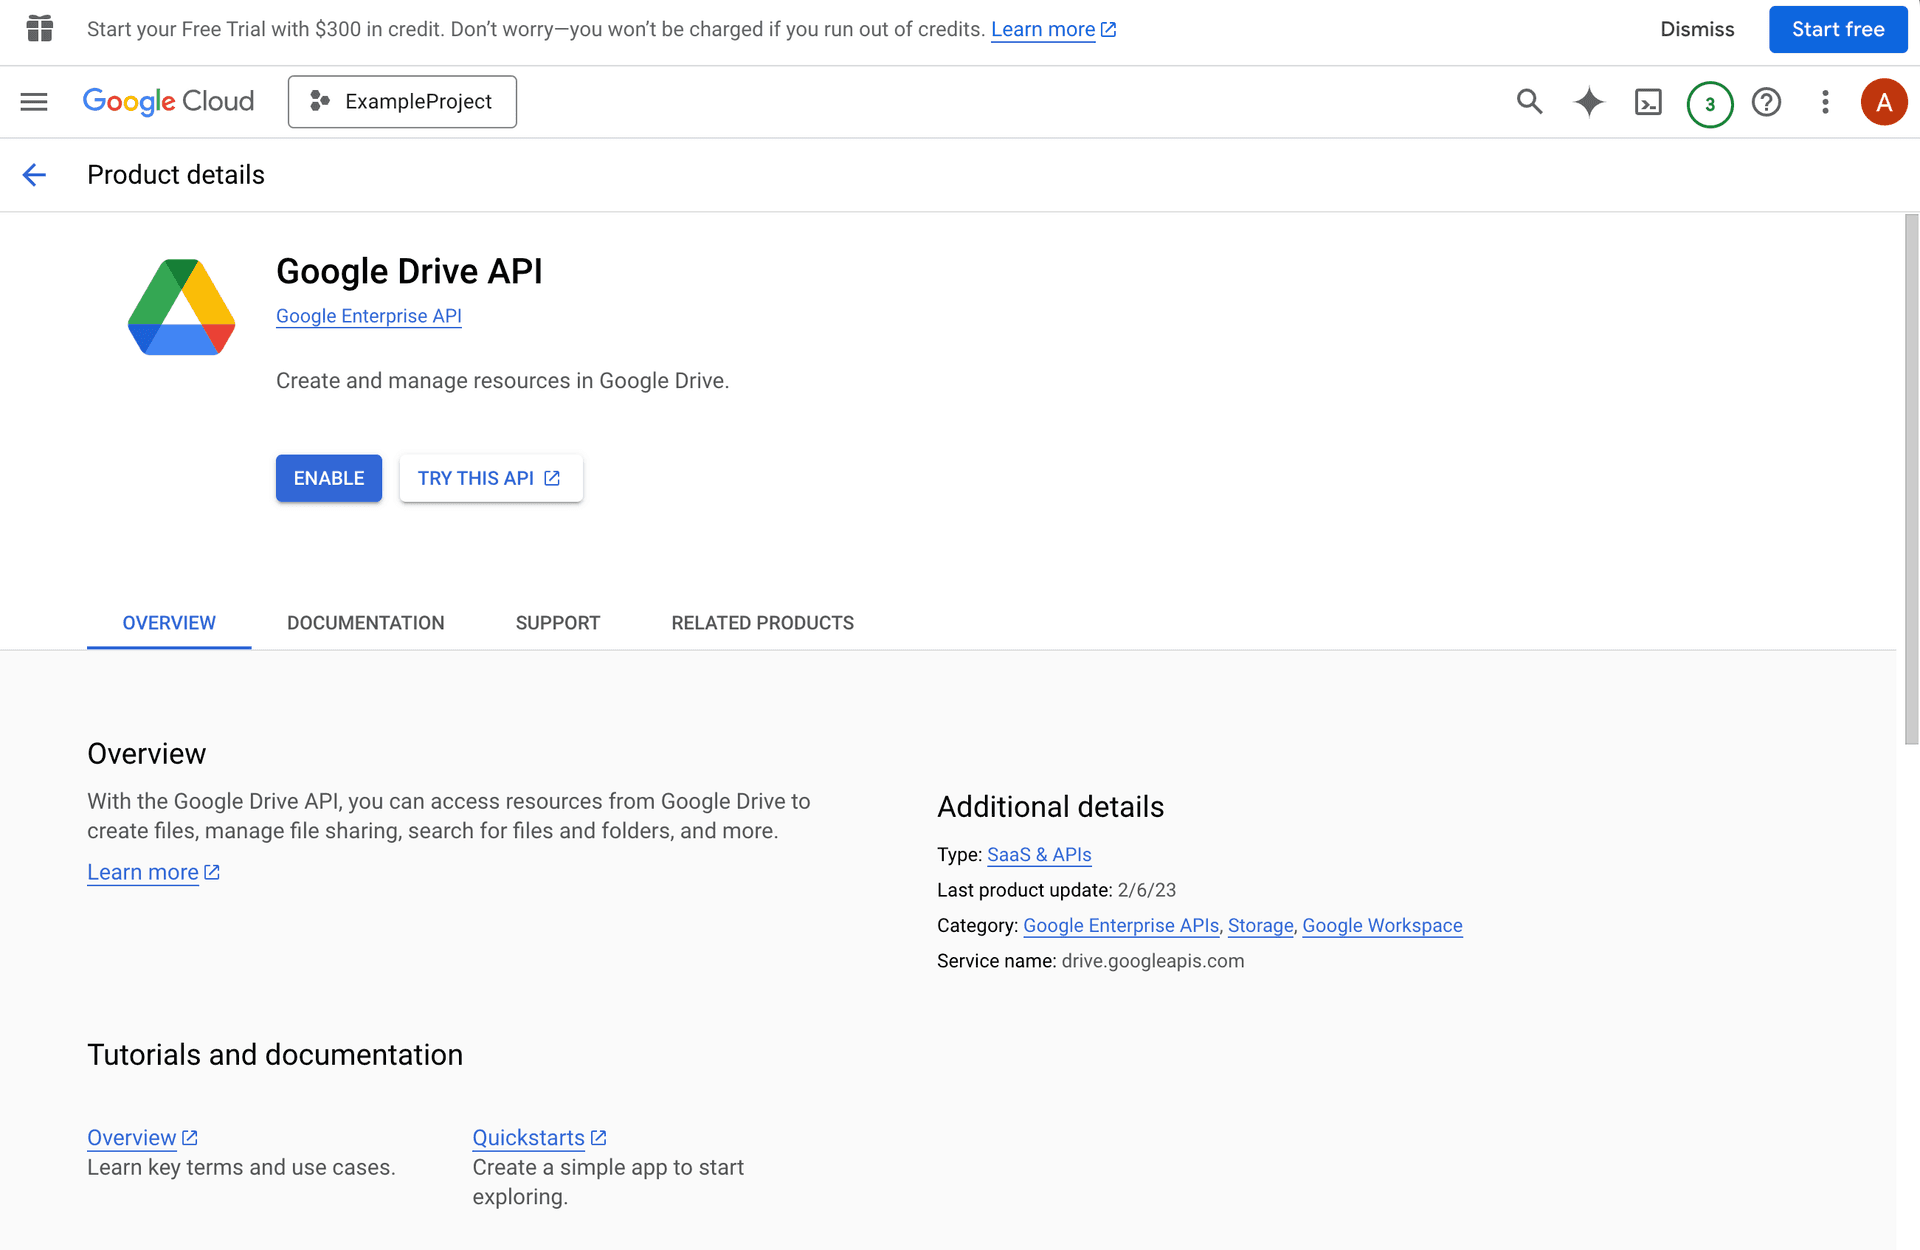The image size is (1920, 1250).
Task: Click the help question mark icon
Action: pos(1766,101)
